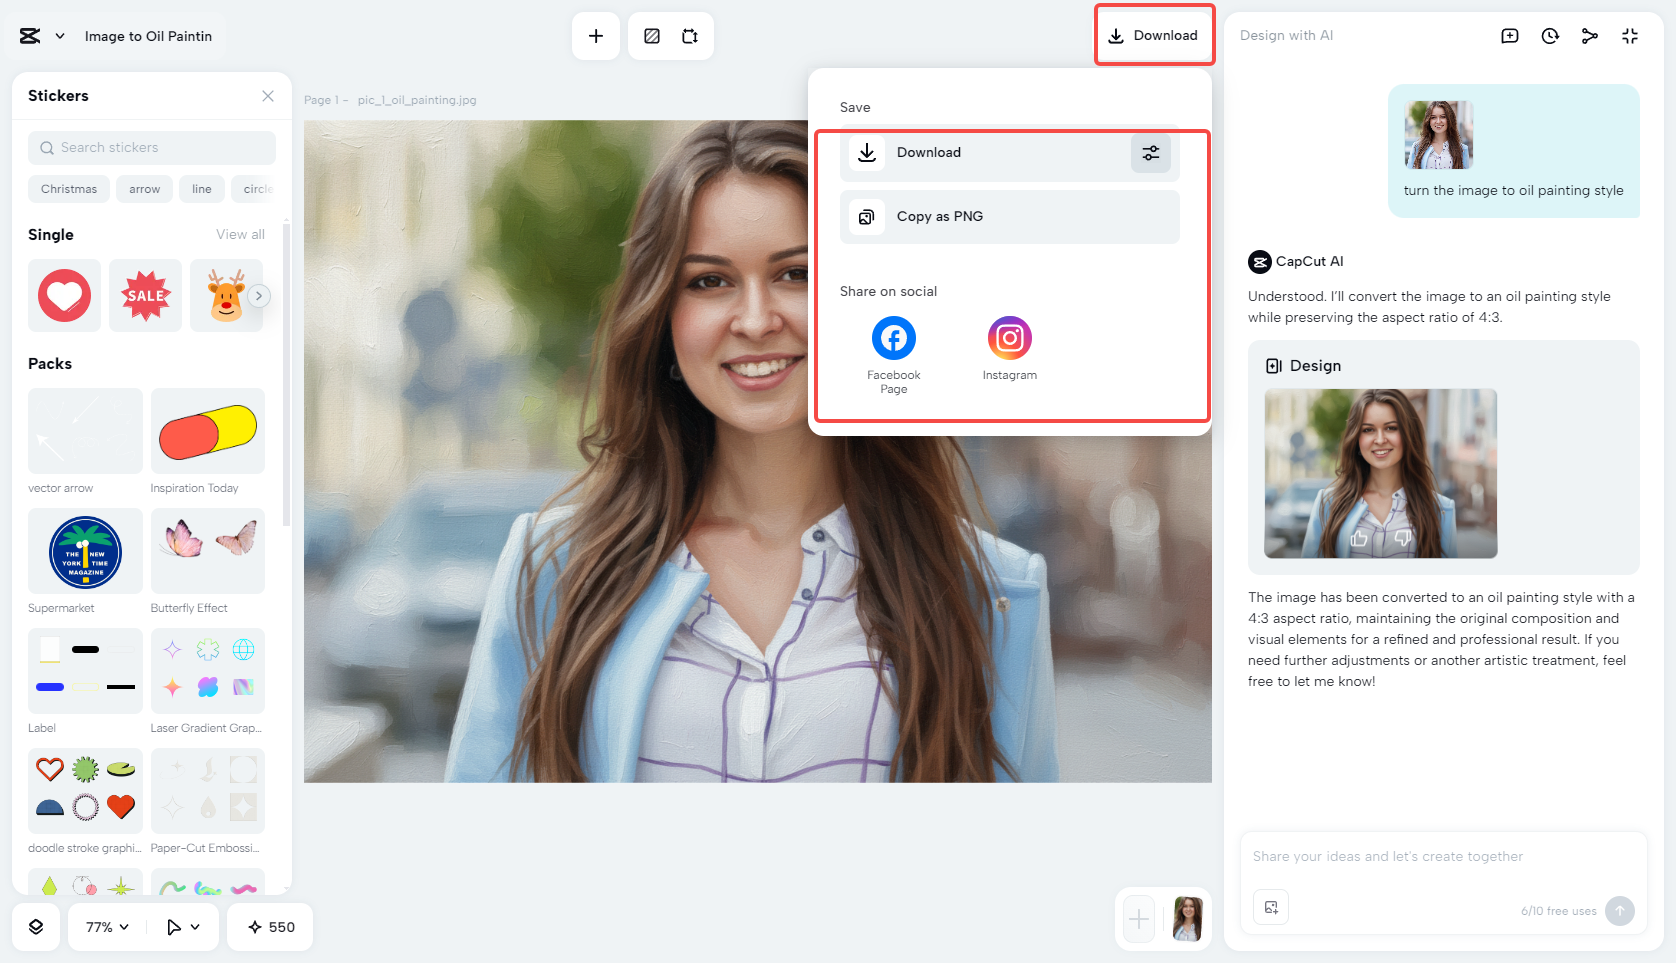Upload image attachment in chat box
The width and height of the screenshot is (1676, 963).
[x=1270, y=907]
